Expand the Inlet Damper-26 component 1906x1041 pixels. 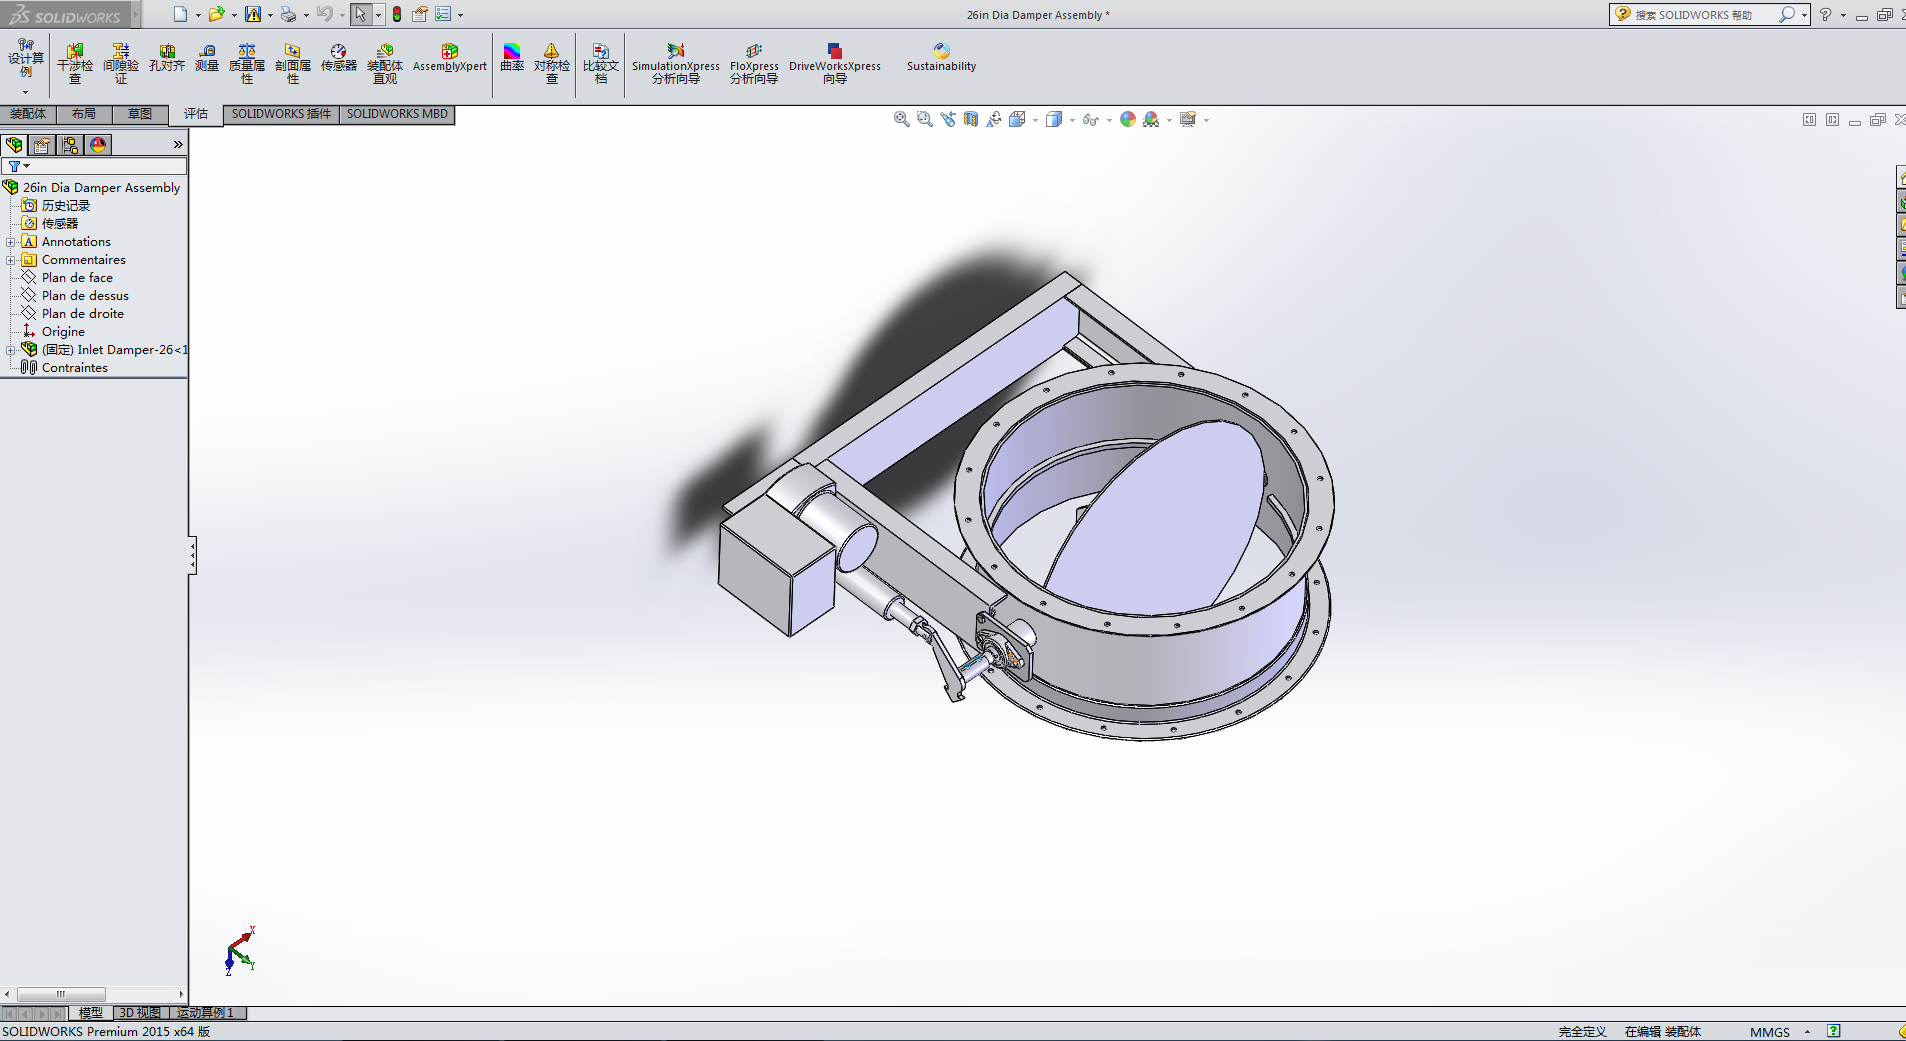coord(10,350)
